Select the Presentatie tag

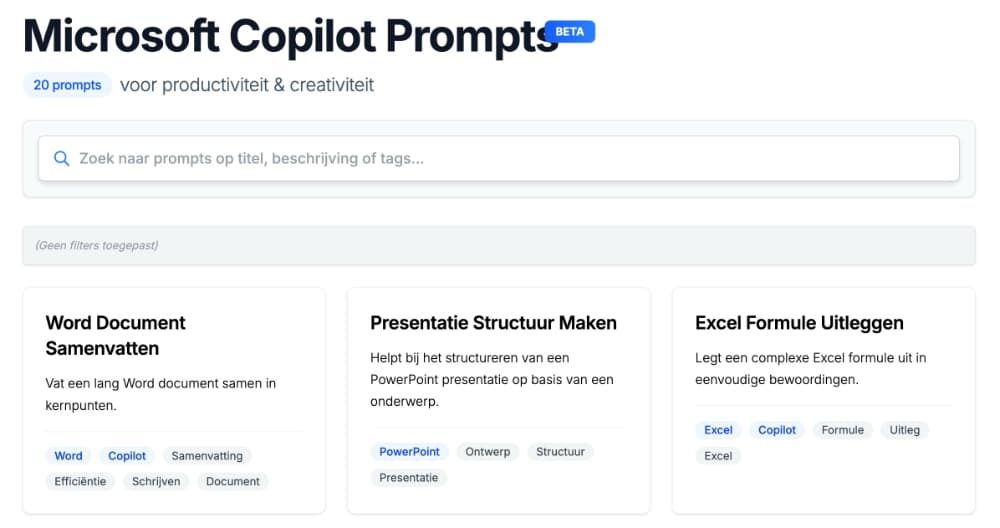tap(409, 478)
